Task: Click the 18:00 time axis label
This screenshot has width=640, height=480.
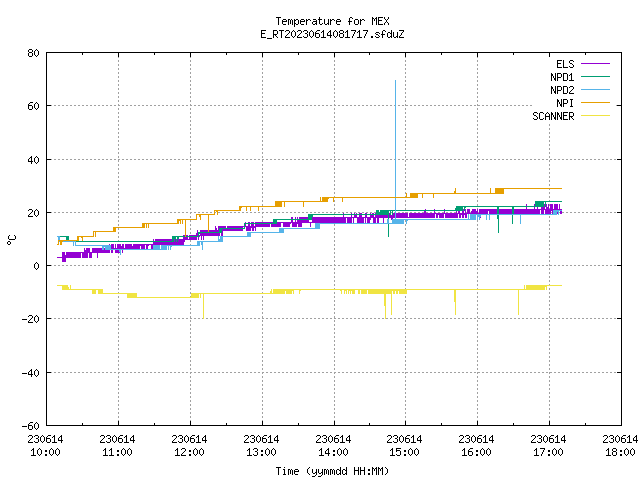Action: click(x=620, y=452)
